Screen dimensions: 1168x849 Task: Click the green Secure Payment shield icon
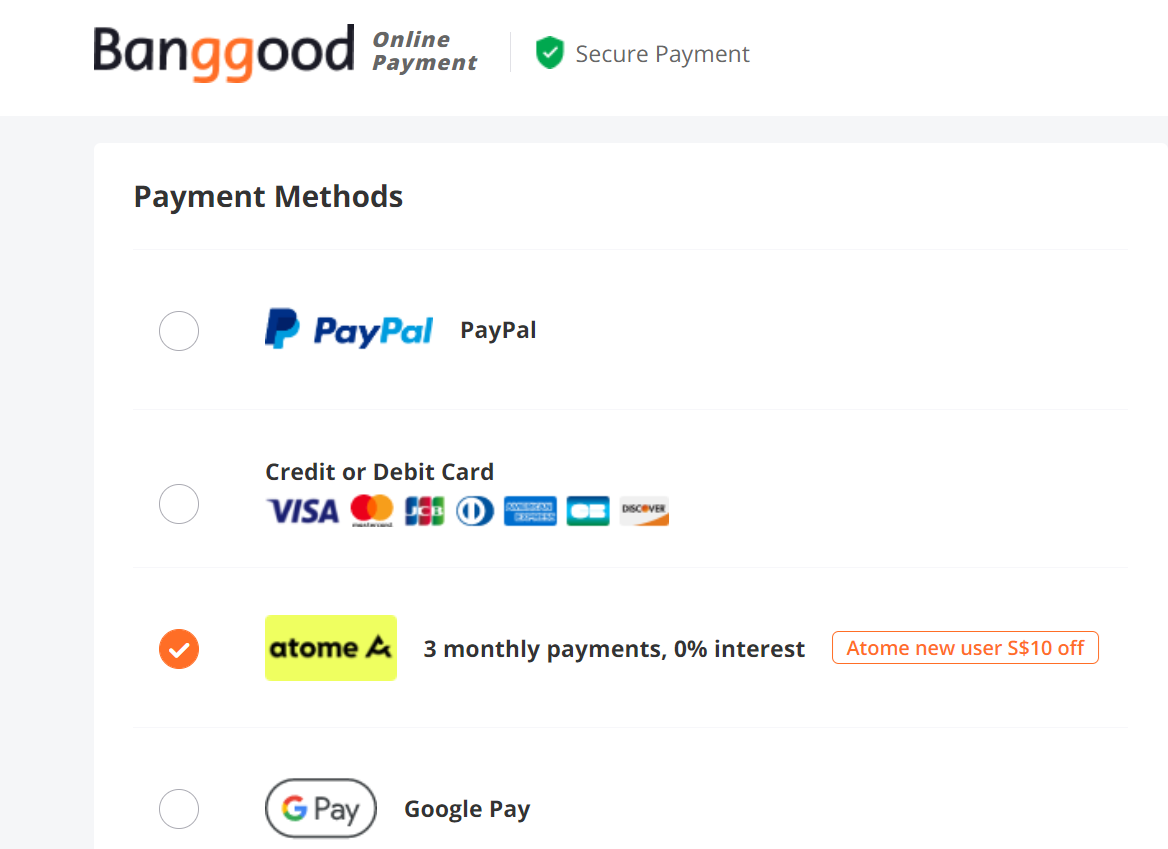point(549,53)
